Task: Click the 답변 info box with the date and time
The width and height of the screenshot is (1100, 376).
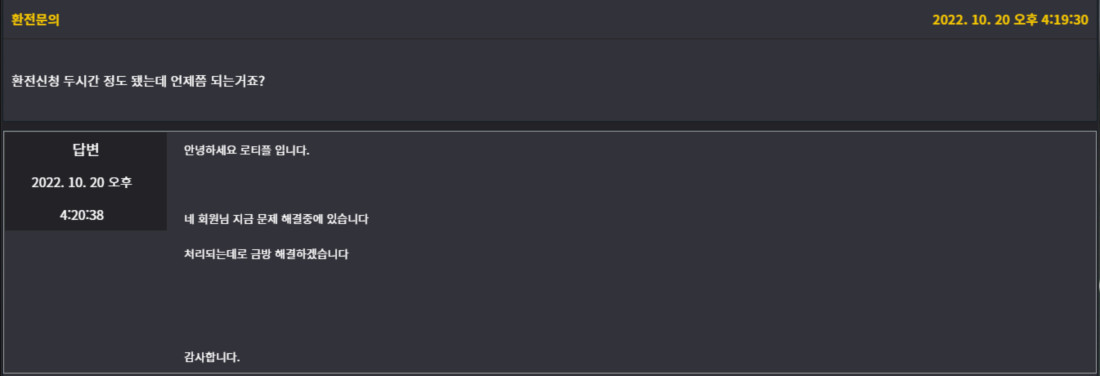Action: pyautogui.click(x=86, y=181)
